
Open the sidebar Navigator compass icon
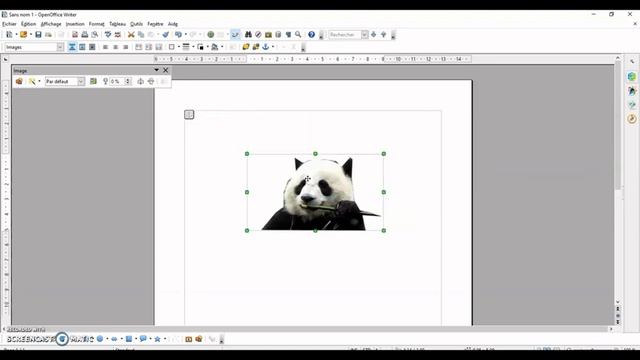click(632, 119)
